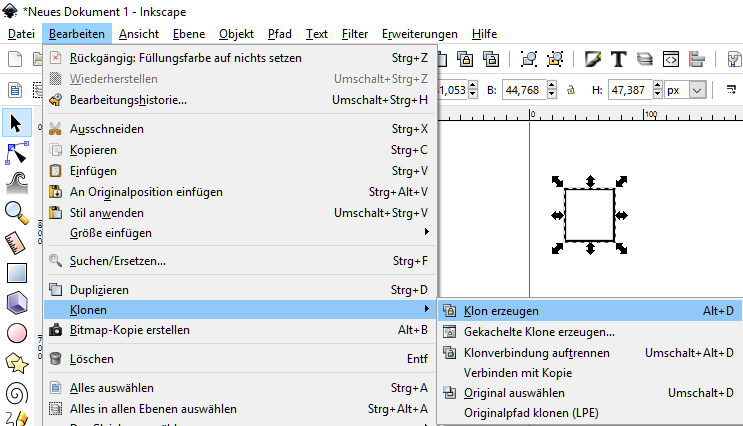This screenshot has width=743, height=426.
Task: Open the Ebene menu
Action: click(189, 34)
